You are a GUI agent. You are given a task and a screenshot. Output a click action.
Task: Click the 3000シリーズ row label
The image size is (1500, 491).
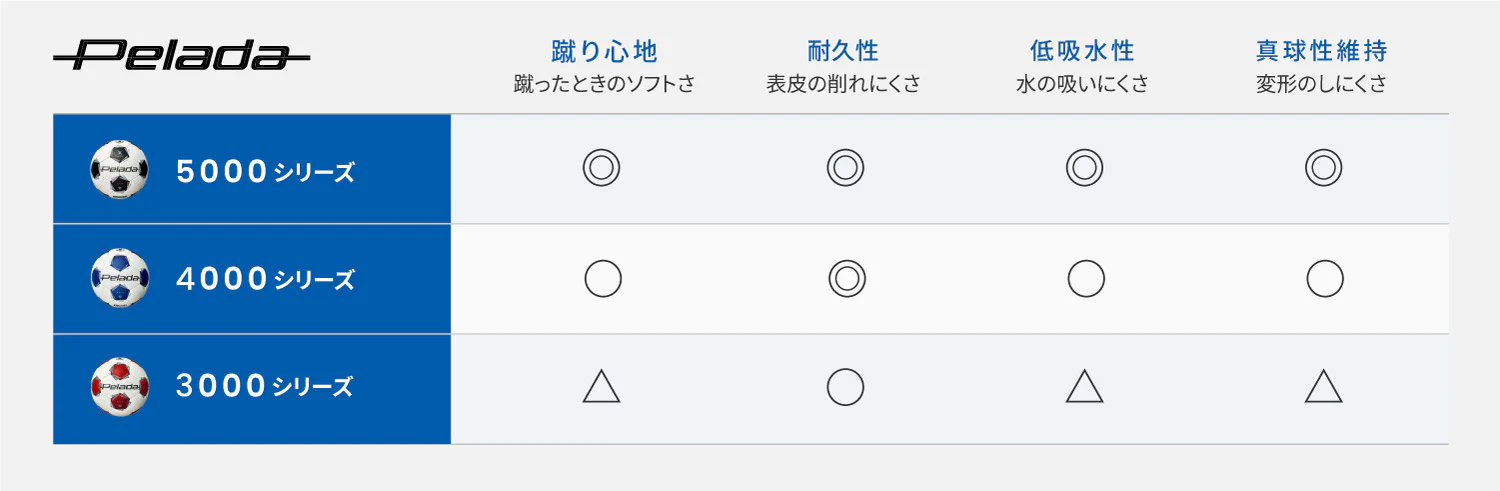[265, 387]
